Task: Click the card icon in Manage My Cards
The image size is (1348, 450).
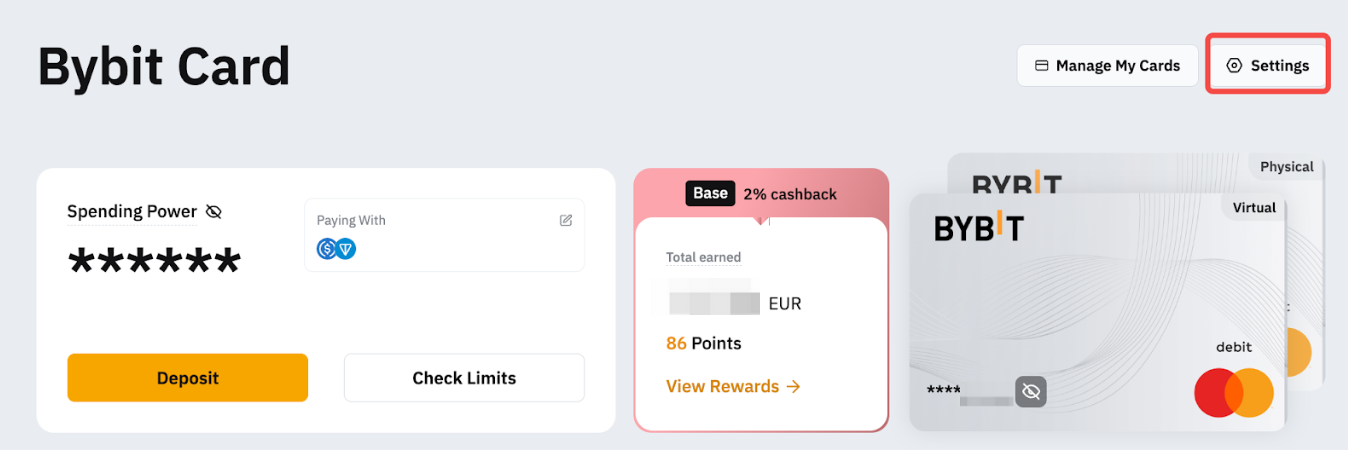Action: pos(1041,66)
